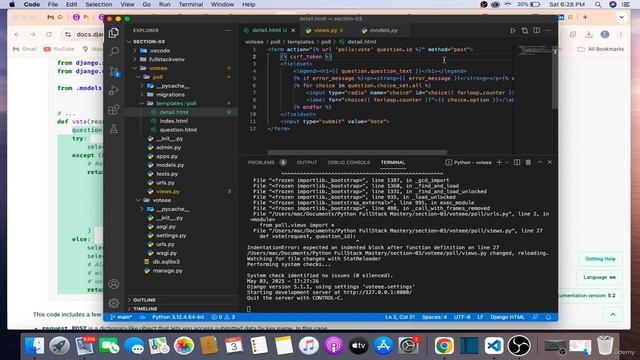Image resolution: width=640 pixels, height=360 pixels.
Task: Click Chrome's reload page button
Action: click(x=49, y=35)
